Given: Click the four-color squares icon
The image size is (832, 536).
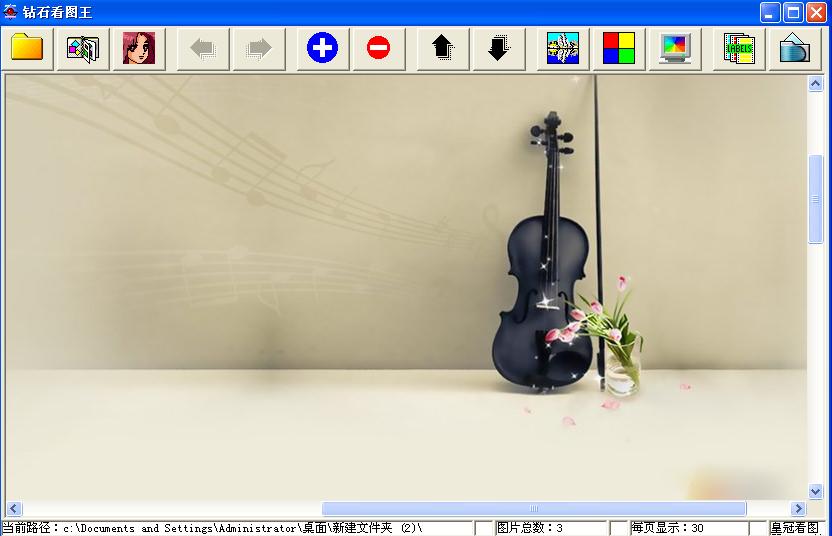Looking at the screenshot, I should [x=619, y=48].
